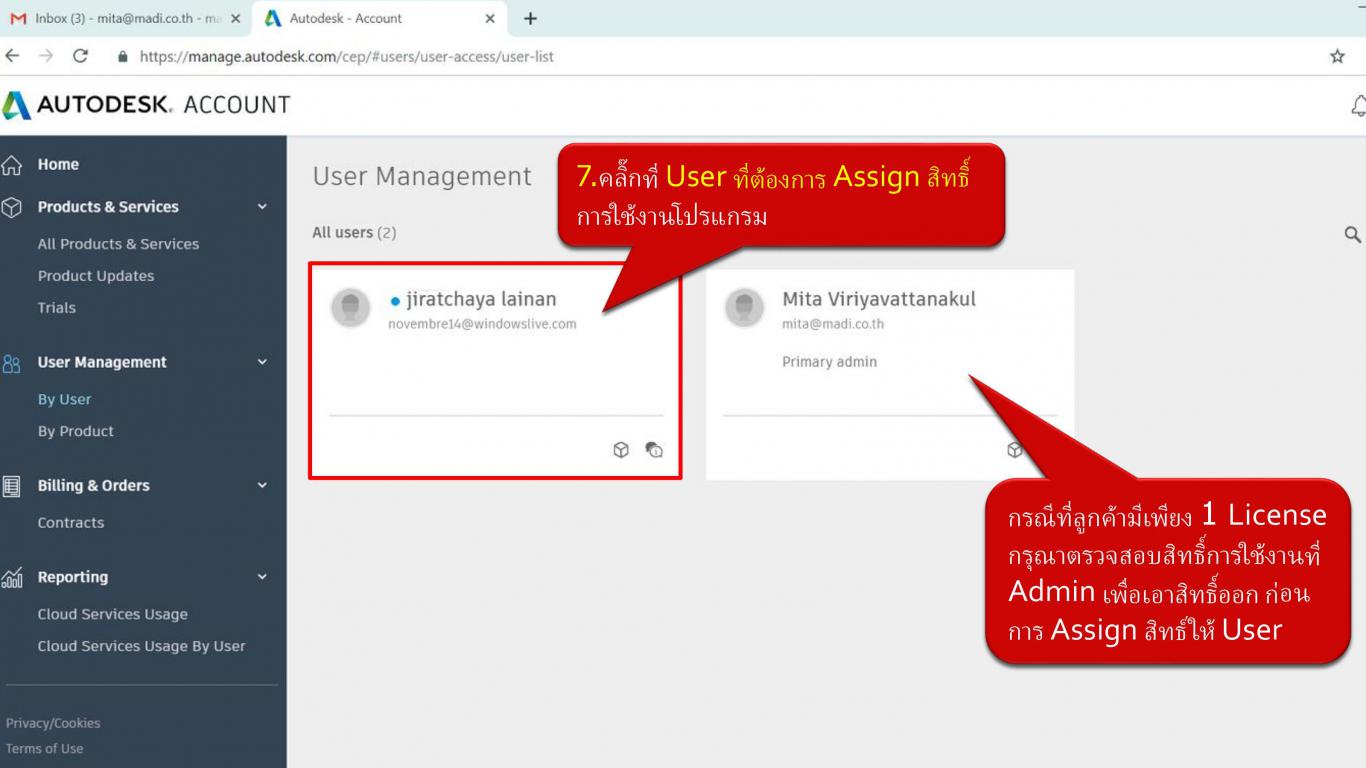Viewport: 1366px width, 768px height.
Task: Click the Home icon in the sidebar
Action: click(12, 165)
